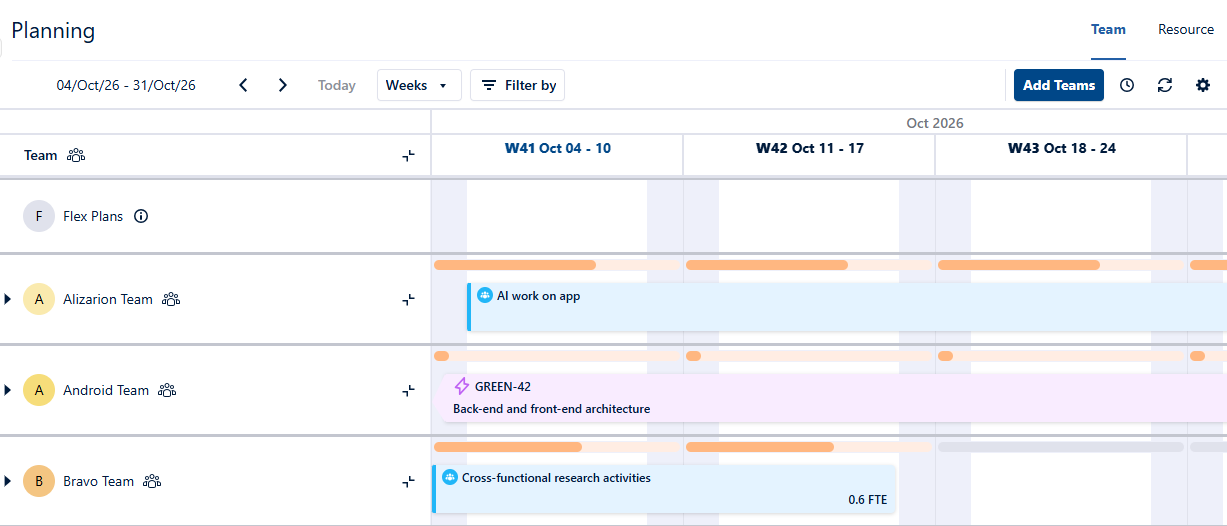Open Cross-functional research activities plan
The image size is (1227, 526).
pos(664,489)
